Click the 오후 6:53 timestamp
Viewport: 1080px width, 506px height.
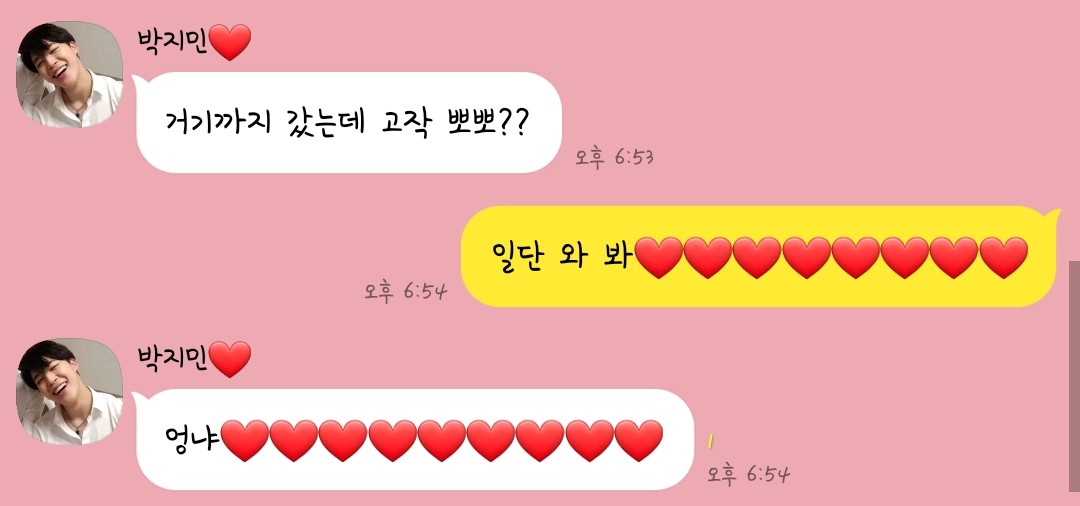614,158
